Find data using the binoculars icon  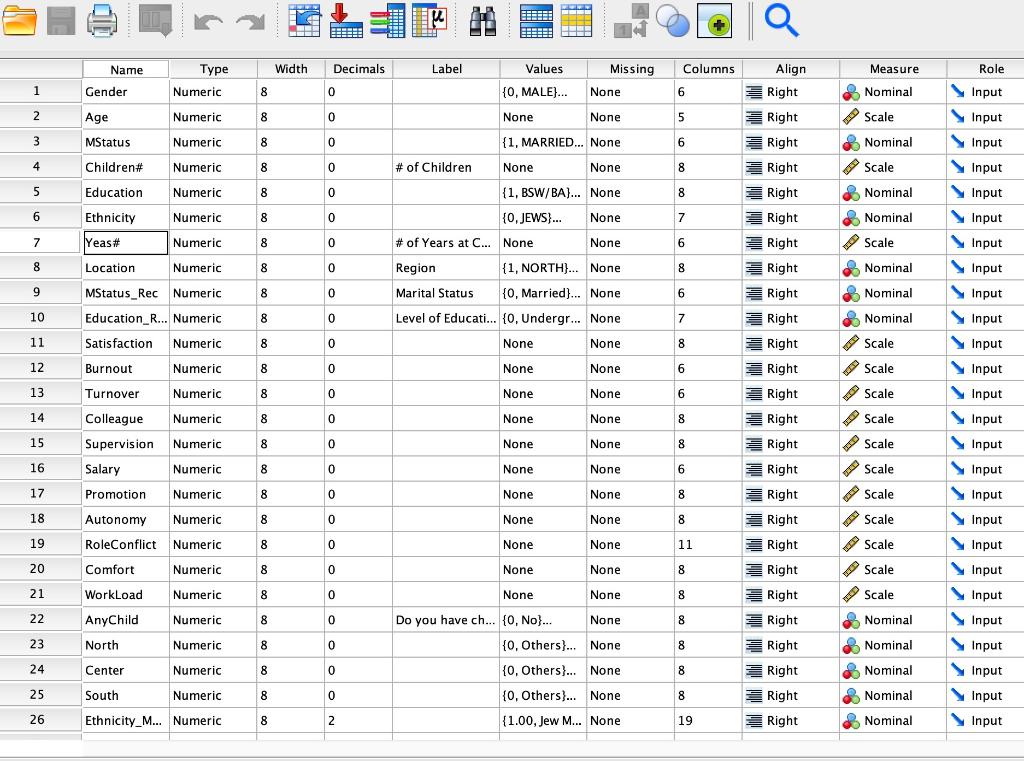coord(482,21)
